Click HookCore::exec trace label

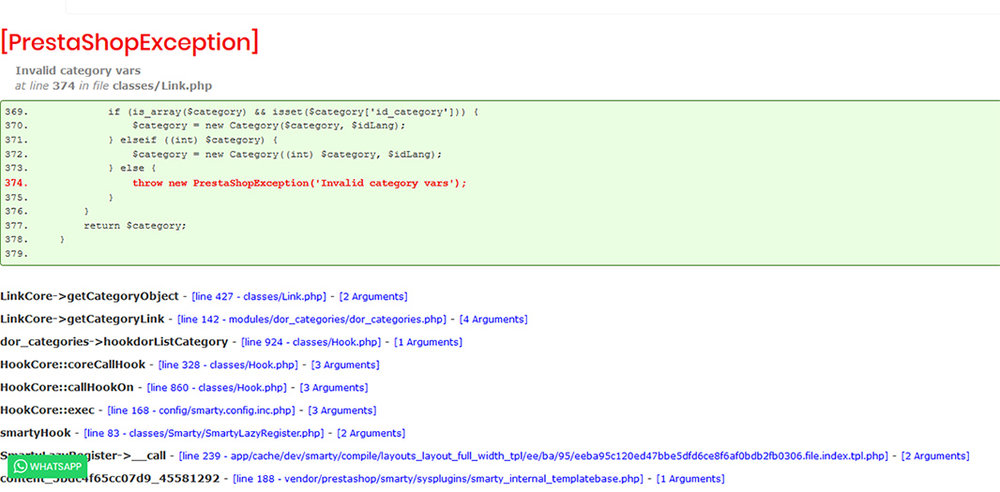click(x=47, y=410)
